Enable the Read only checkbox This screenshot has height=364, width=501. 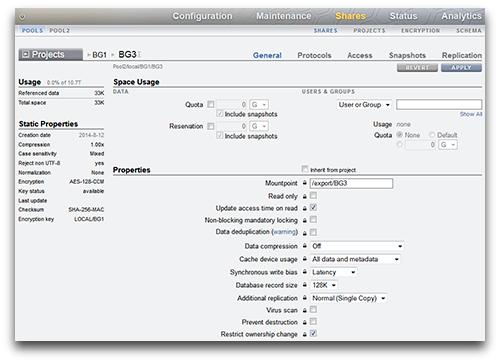313,196
